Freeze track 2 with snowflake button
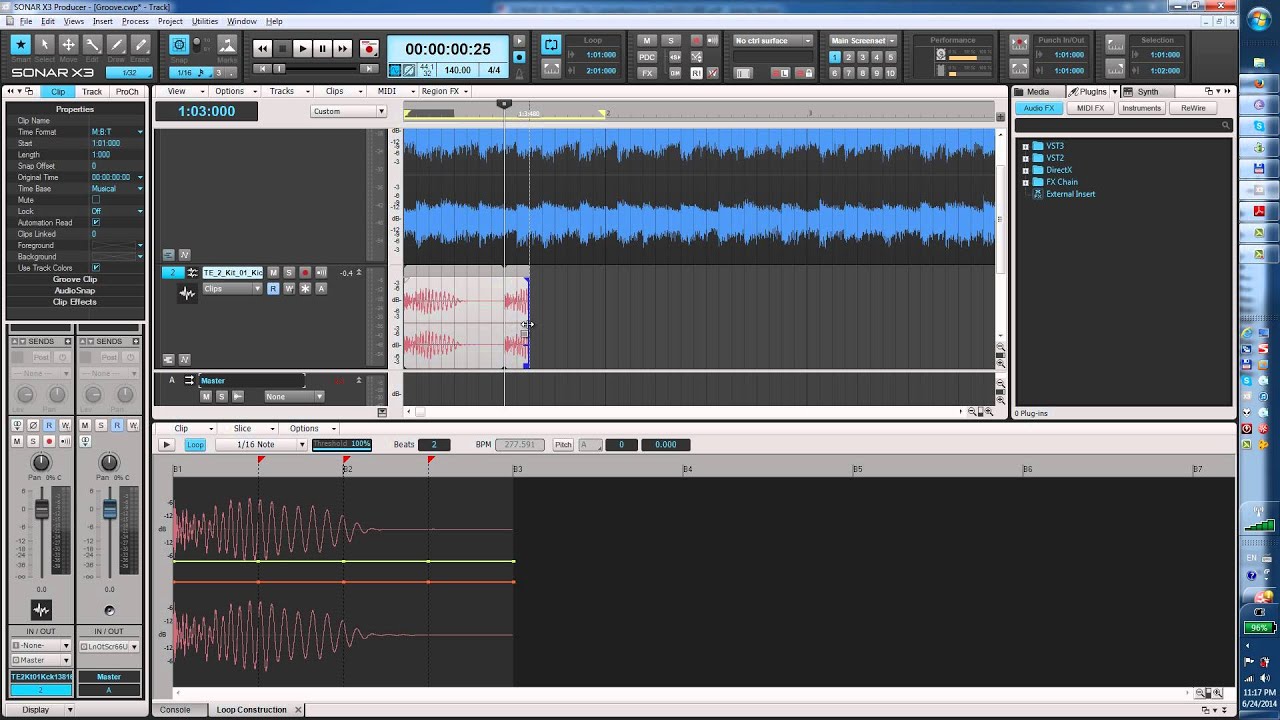Viewport: 1280px width, 720px height. pyautogui.click(x=305, y=288)
